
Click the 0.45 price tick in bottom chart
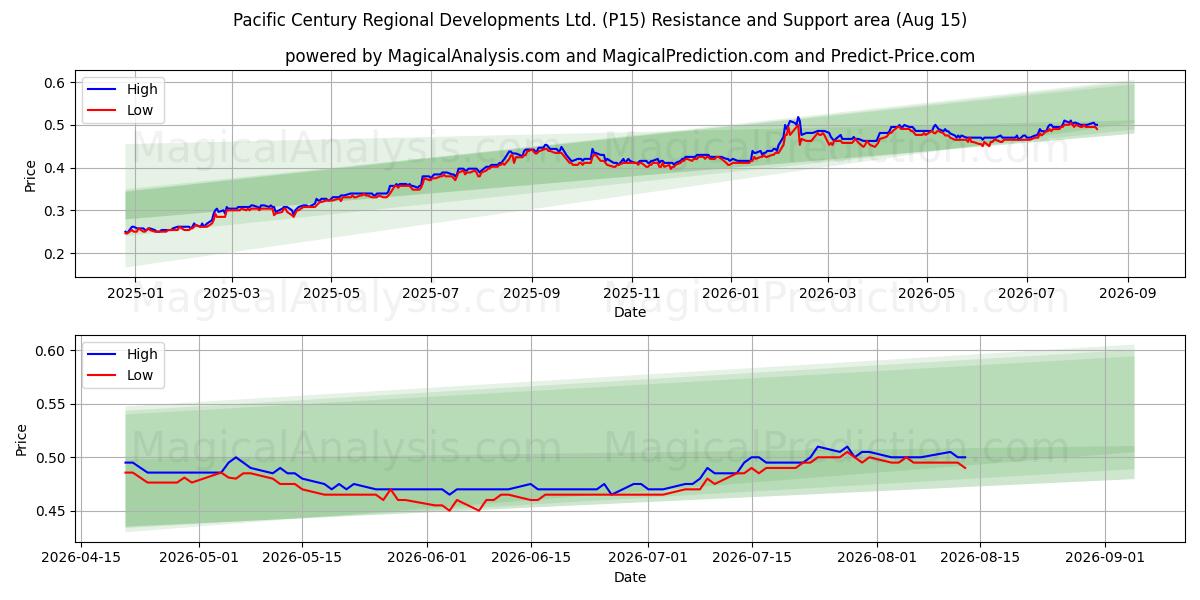51,511
